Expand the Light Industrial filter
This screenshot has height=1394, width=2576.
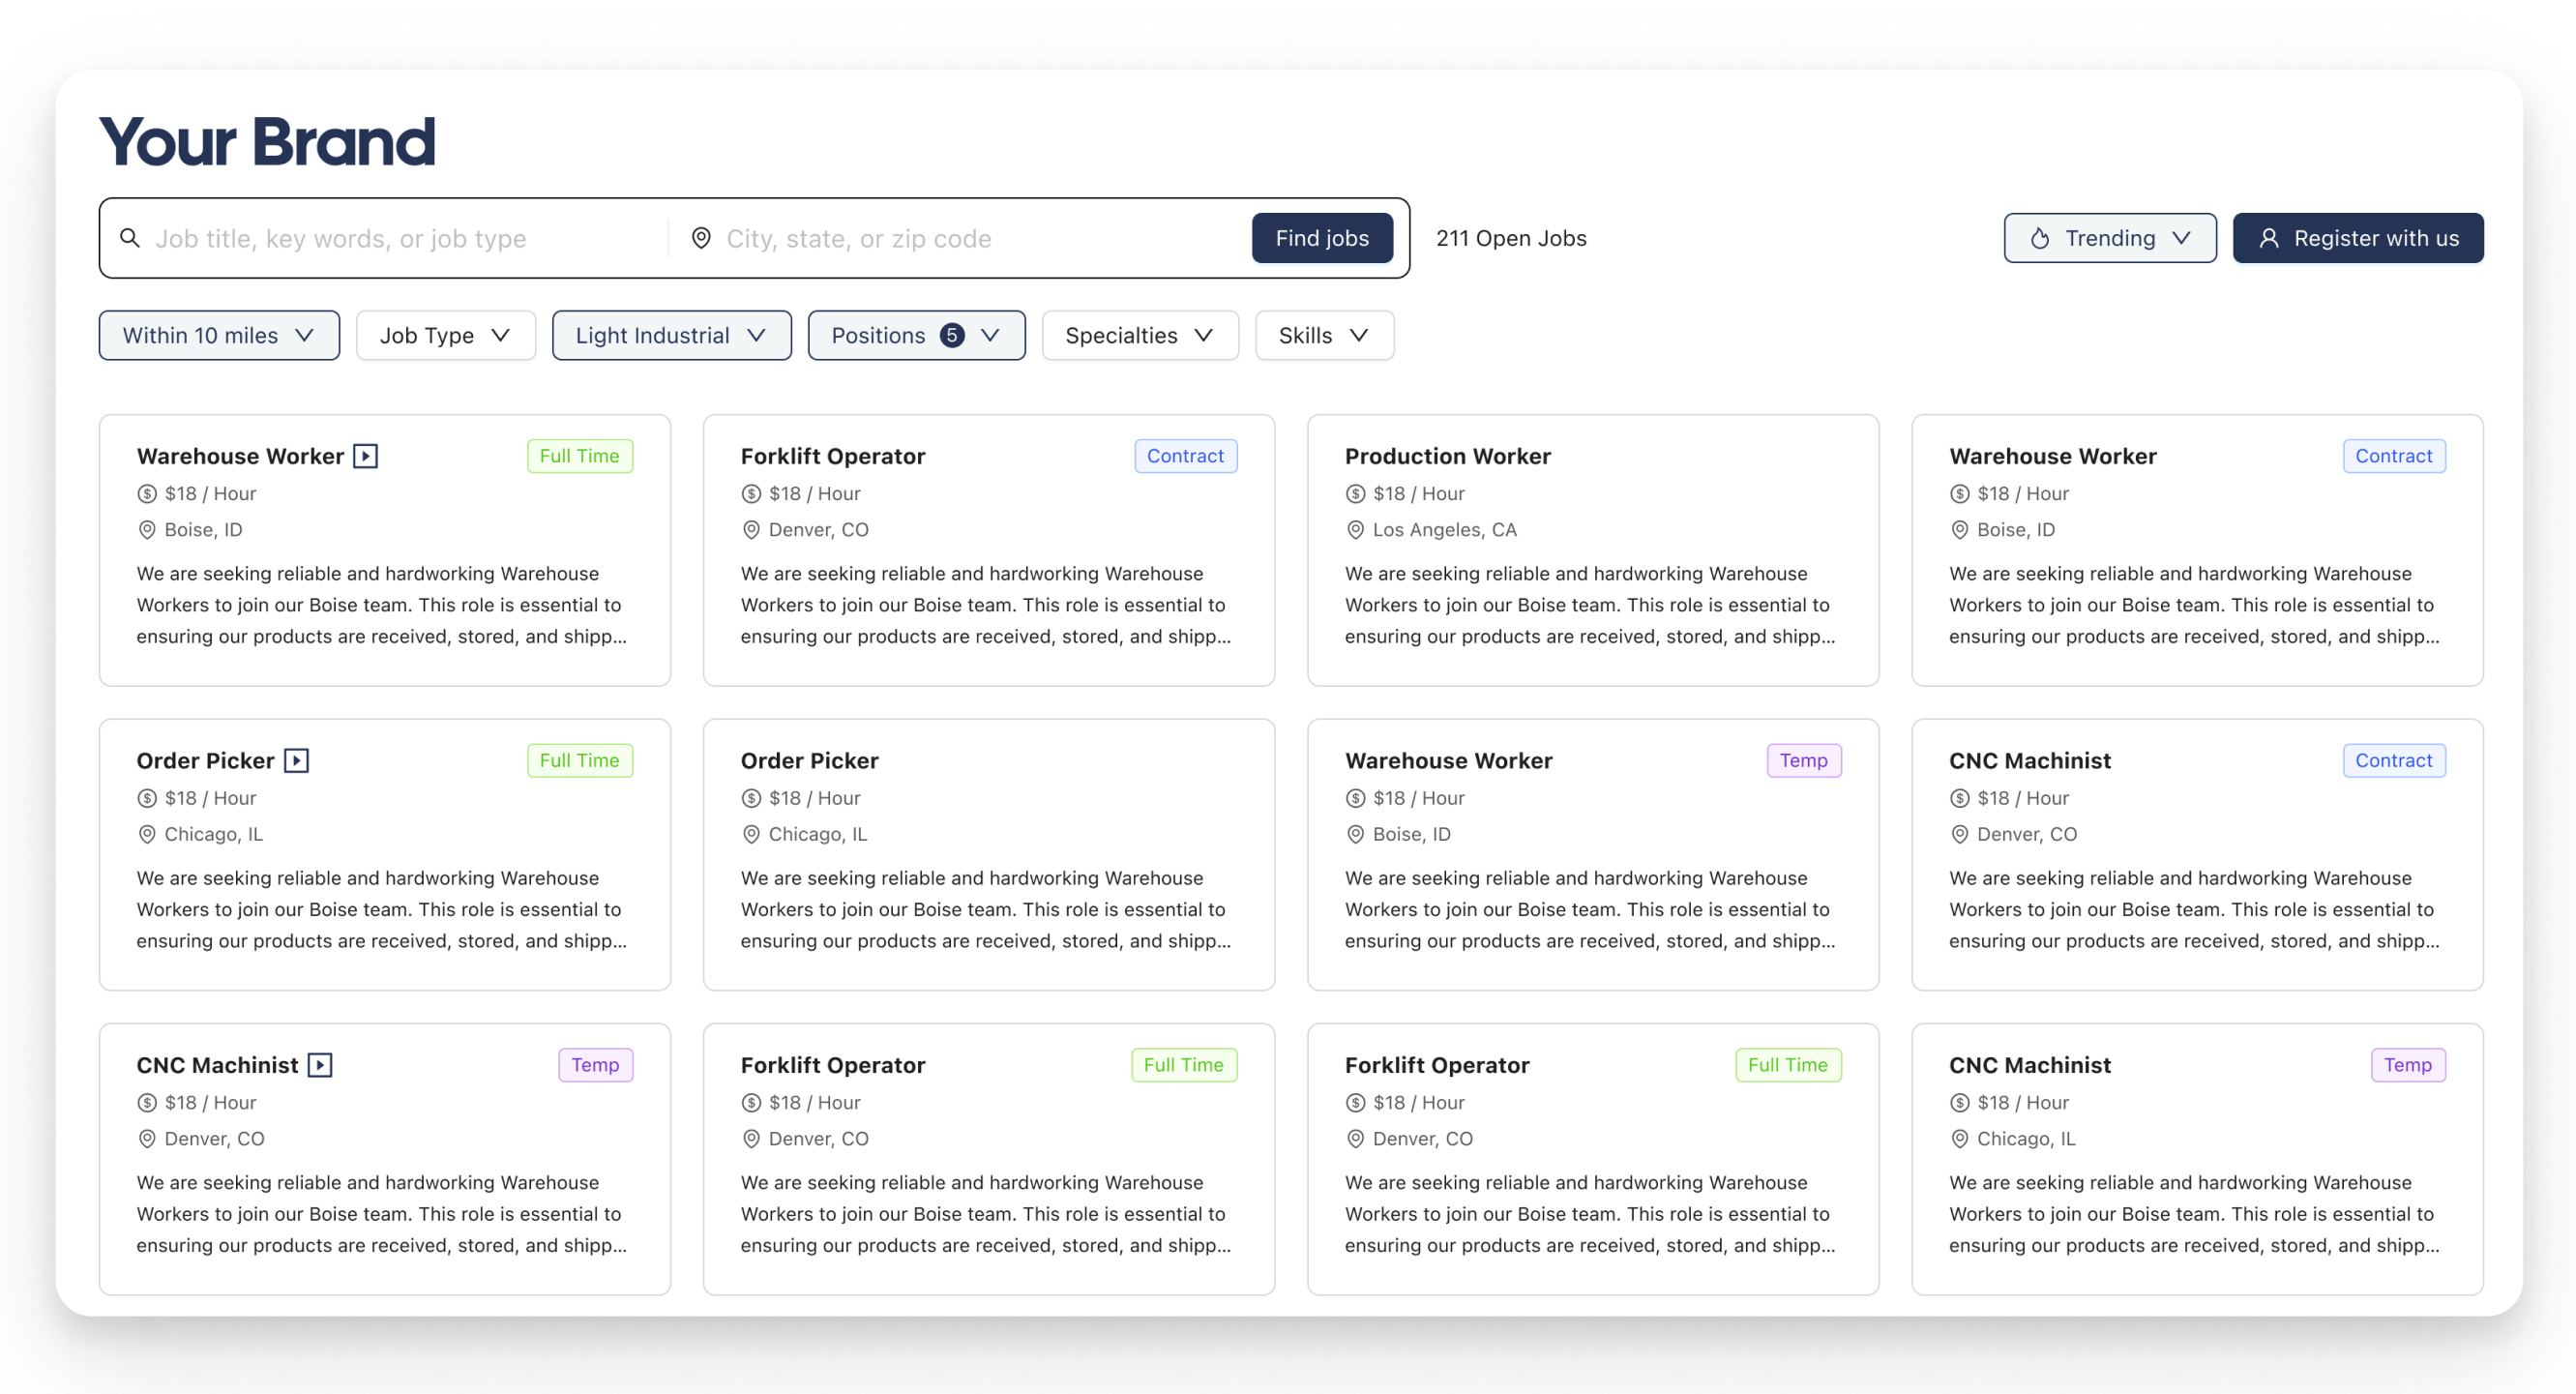671,335
